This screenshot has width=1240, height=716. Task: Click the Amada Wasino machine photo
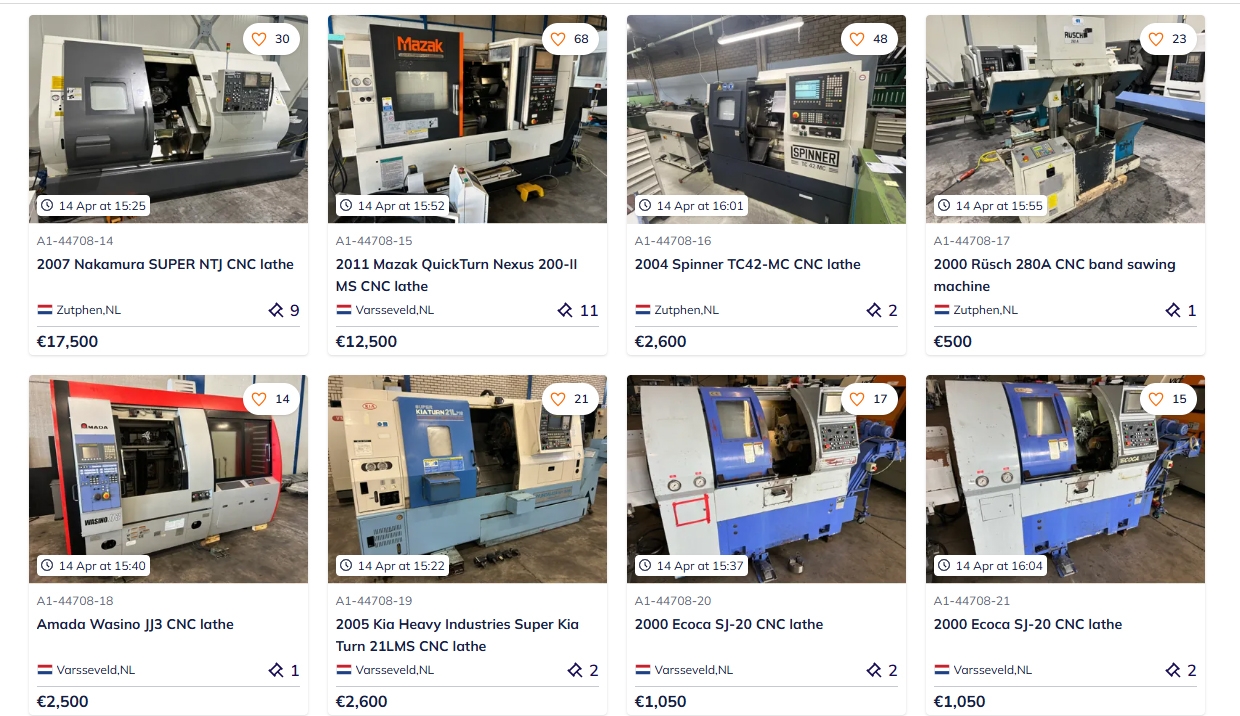[x=168, y=479]
